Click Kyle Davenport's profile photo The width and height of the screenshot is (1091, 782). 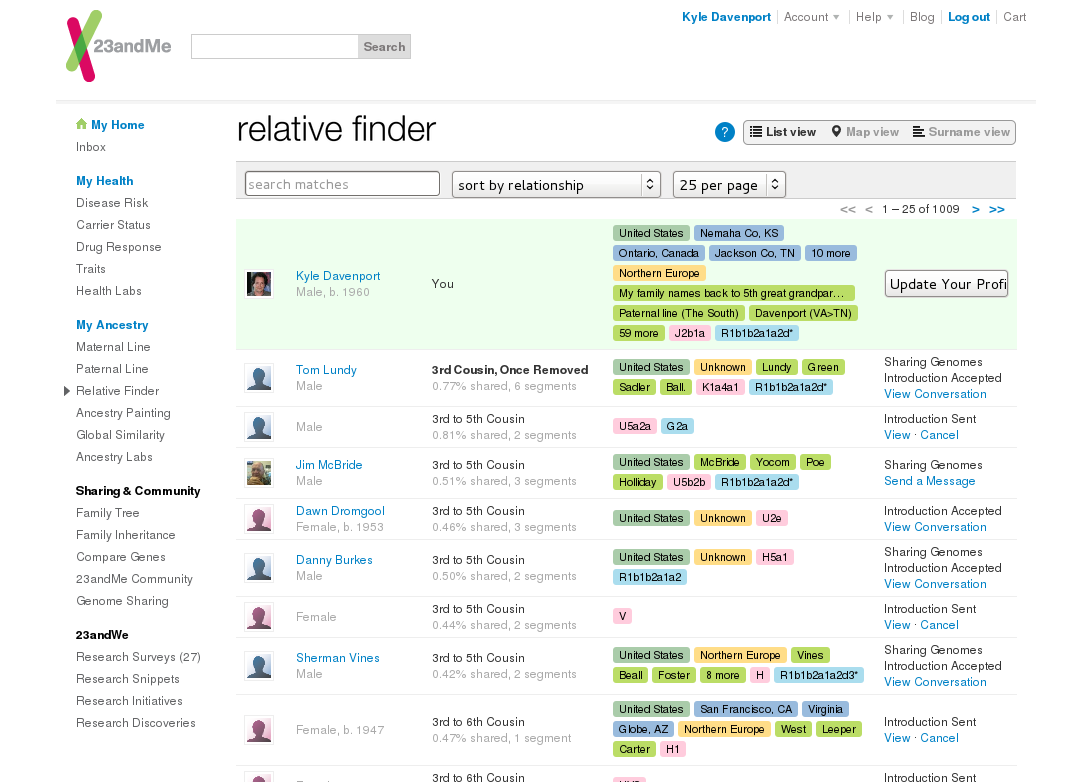pos(259,284)
